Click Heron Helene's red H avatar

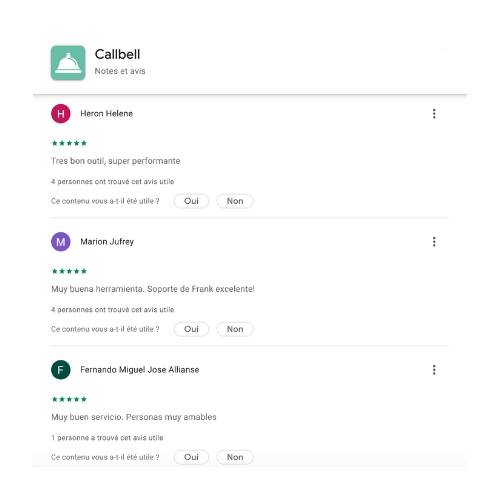pyautogui.click(x=61, y=114)
